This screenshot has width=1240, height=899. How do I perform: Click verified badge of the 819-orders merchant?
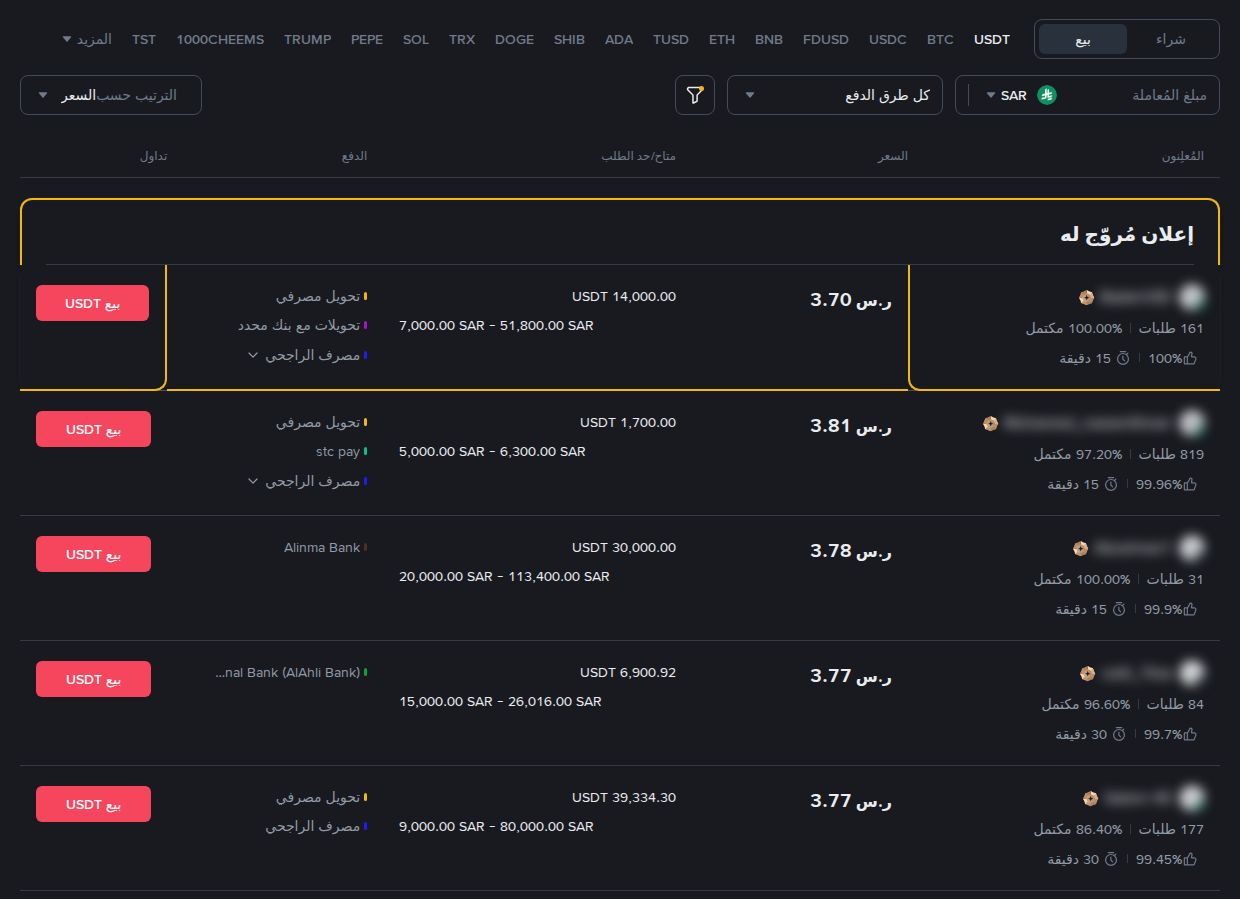[x=990, y=423]
